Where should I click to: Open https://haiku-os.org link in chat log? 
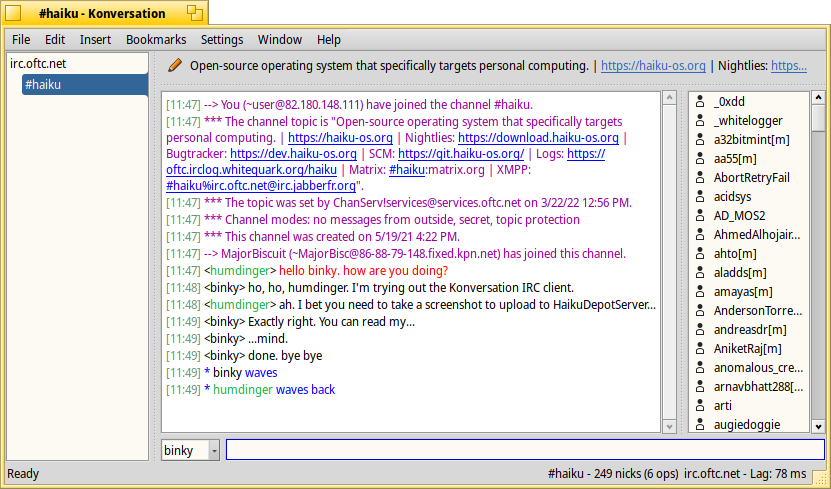(340, 138)
